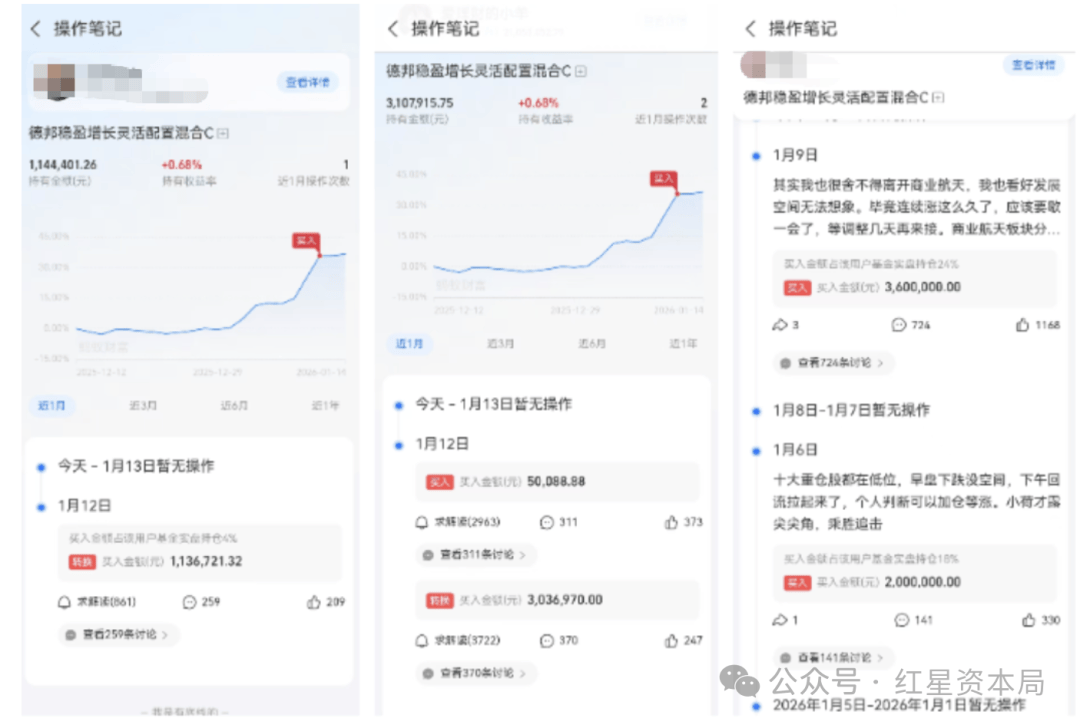Share the 1月9日 note with 3 shares
Viewport: 1080px width, 725px height.
[x=780, y=325]
